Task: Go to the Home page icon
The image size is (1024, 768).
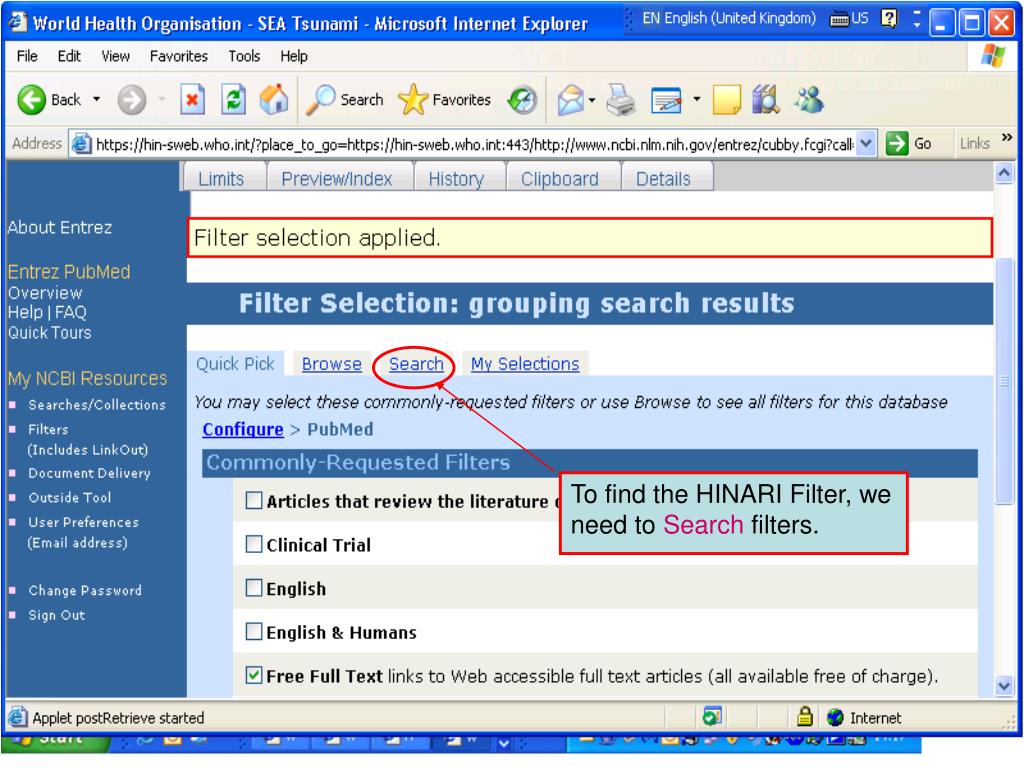Action: click(x=274, y=100)
